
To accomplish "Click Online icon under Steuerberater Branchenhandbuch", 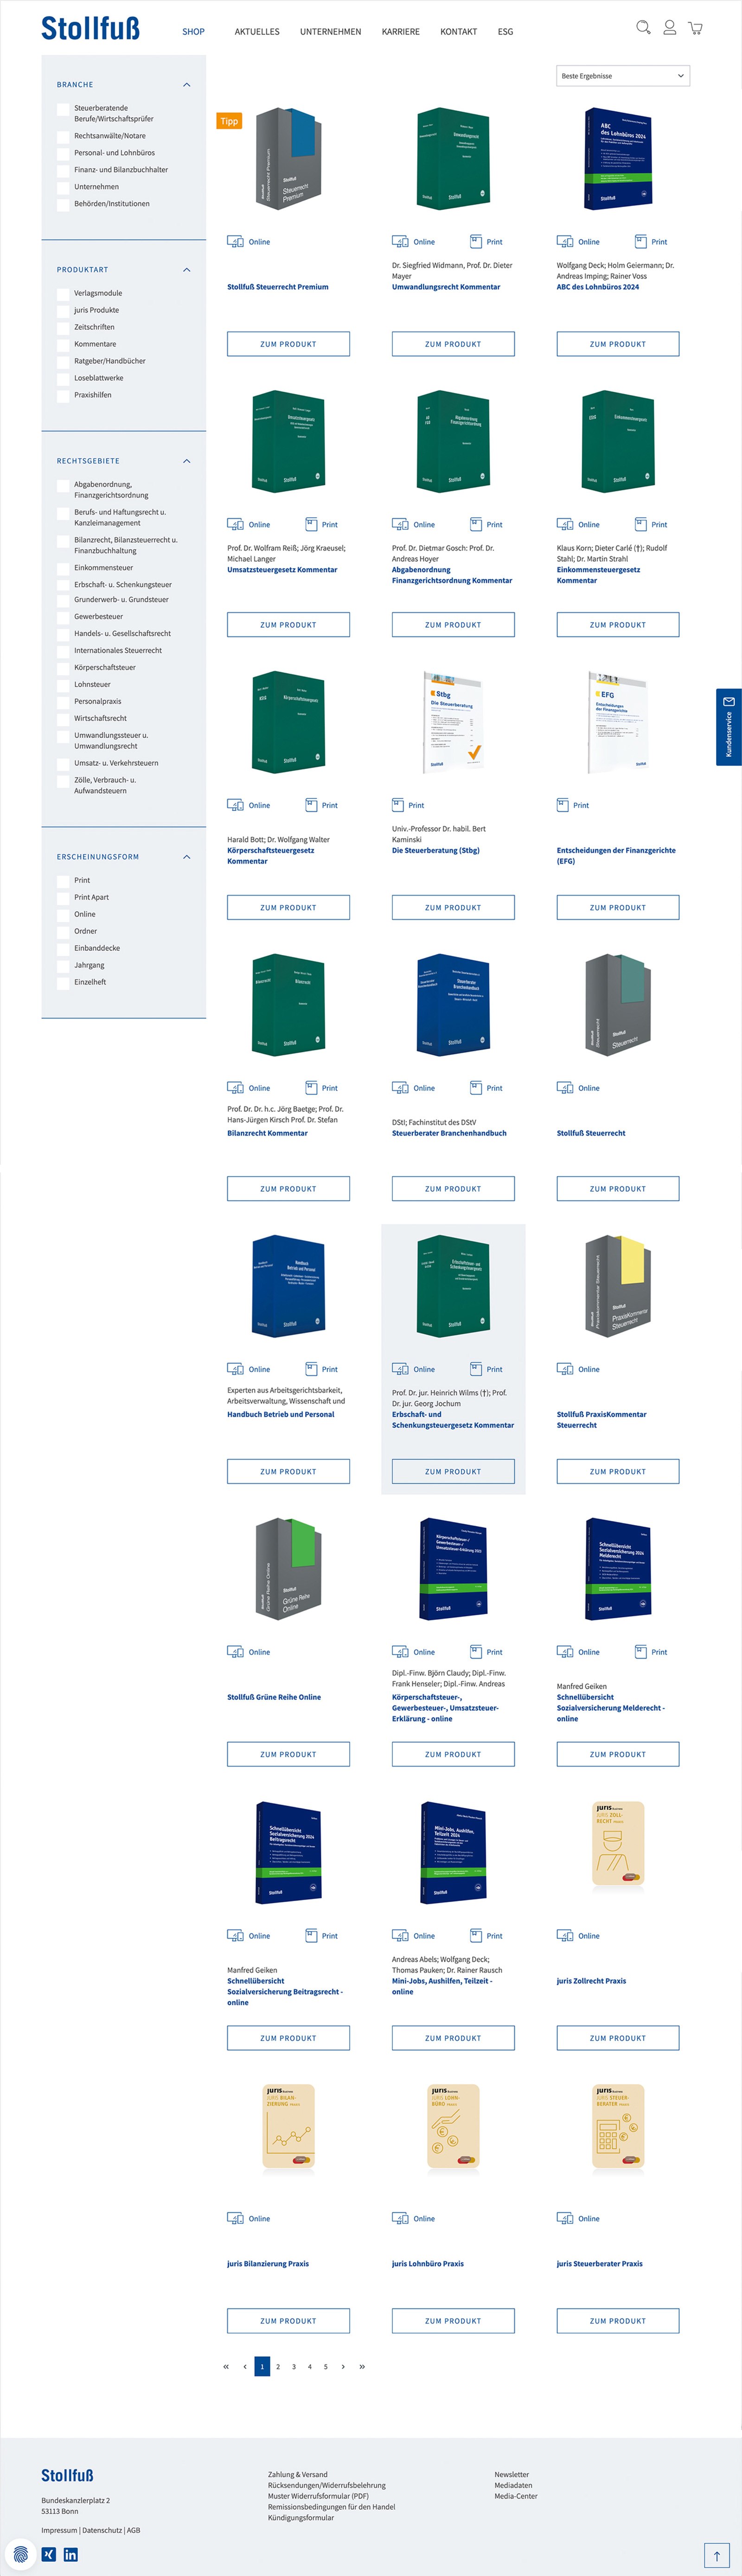I will coord(400,1088).
